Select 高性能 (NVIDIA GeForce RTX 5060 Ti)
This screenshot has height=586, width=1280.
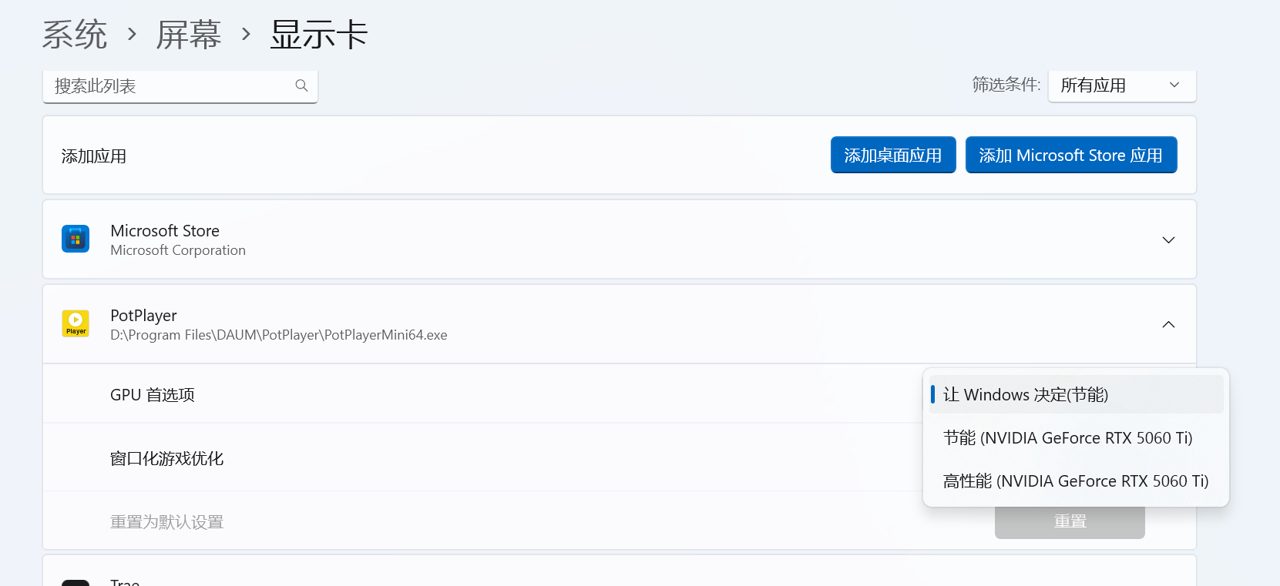click(1076, 481)
